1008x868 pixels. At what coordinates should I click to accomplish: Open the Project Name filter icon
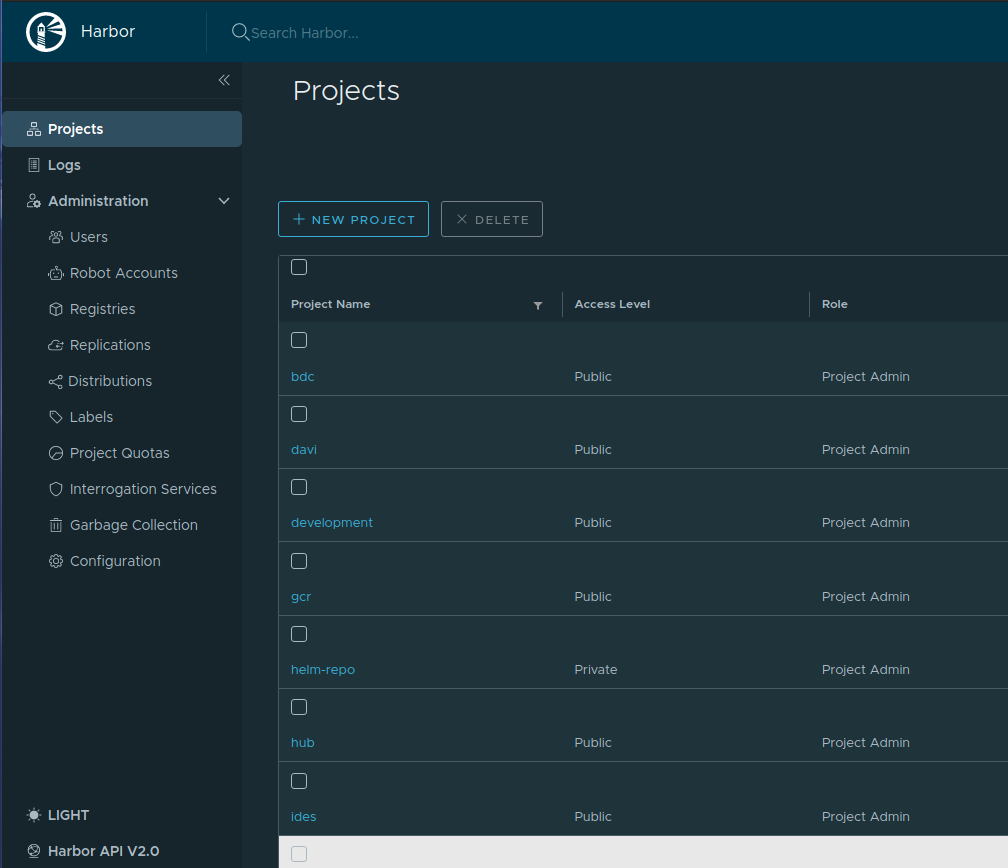click(538, 305)
